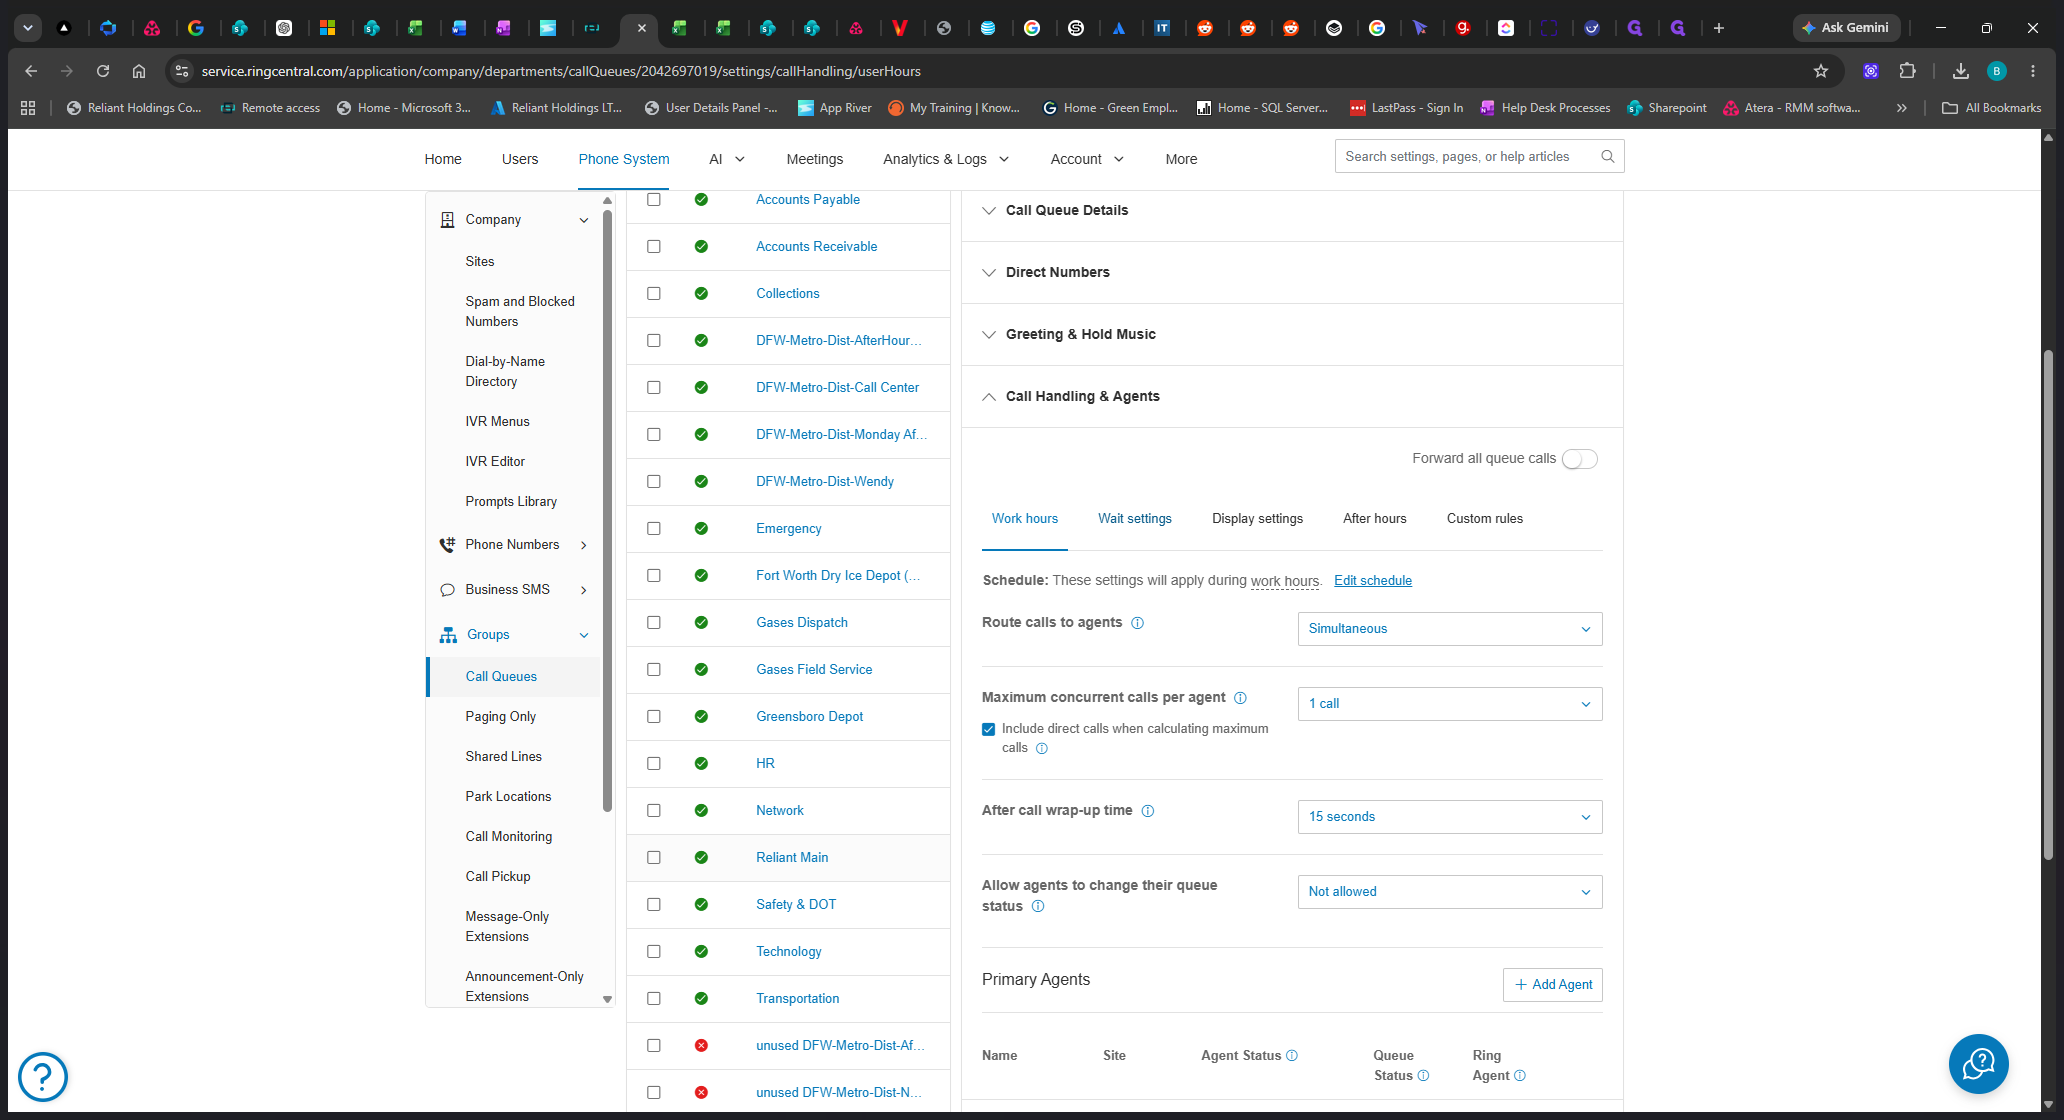Open the round help question mark icon

coord(43,1077)
